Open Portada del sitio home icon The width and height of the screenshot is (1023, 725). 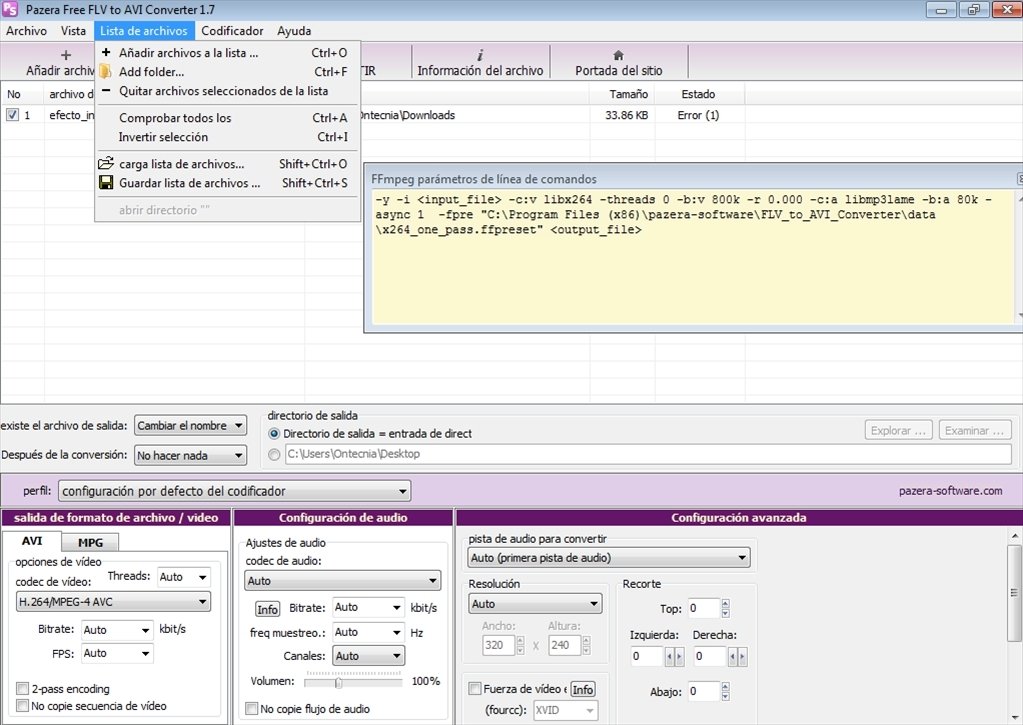618,55
